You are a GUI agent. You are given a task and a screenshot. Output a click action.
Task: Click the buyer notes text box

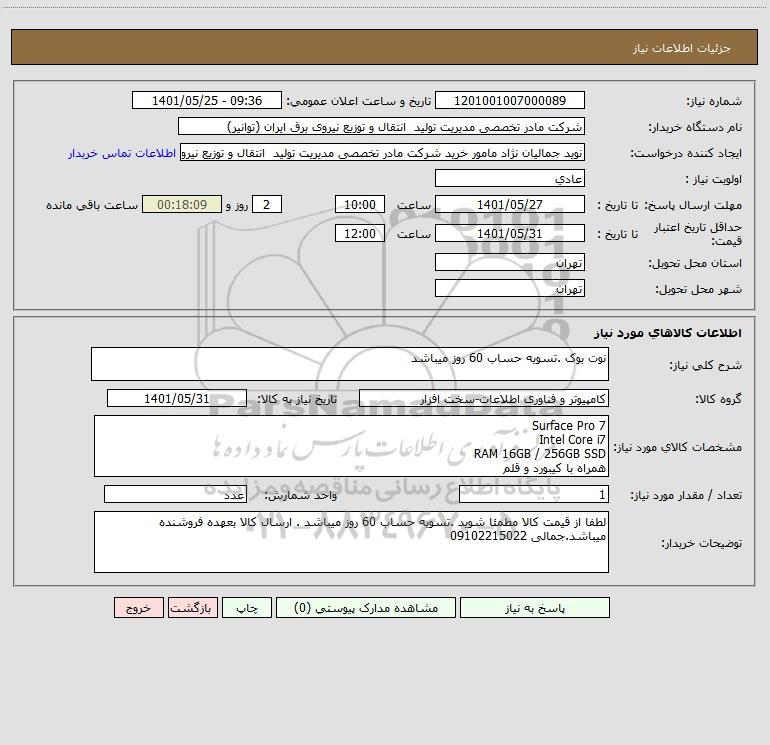351,542
